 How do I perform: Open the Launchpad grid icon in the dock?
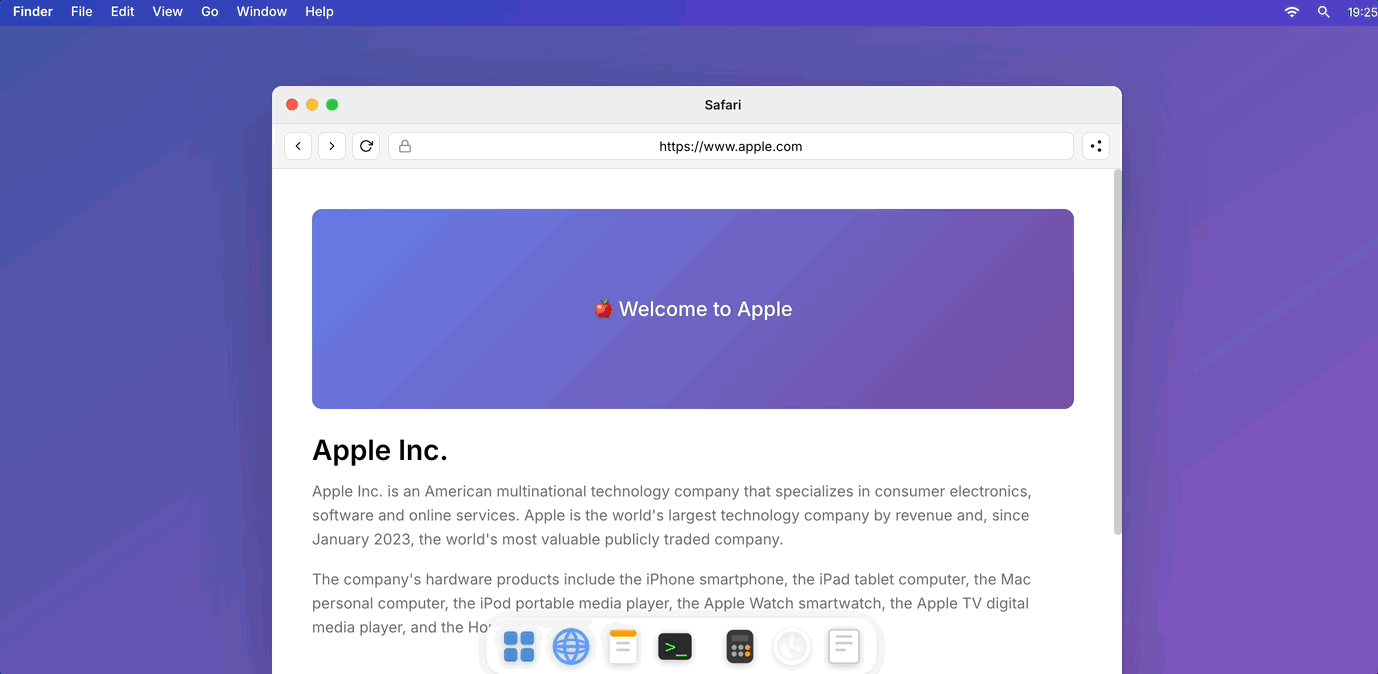coord(519,647)
